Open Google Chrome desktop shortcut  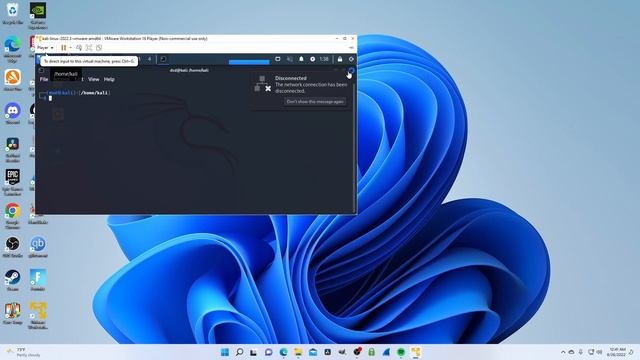click(13, 216)
